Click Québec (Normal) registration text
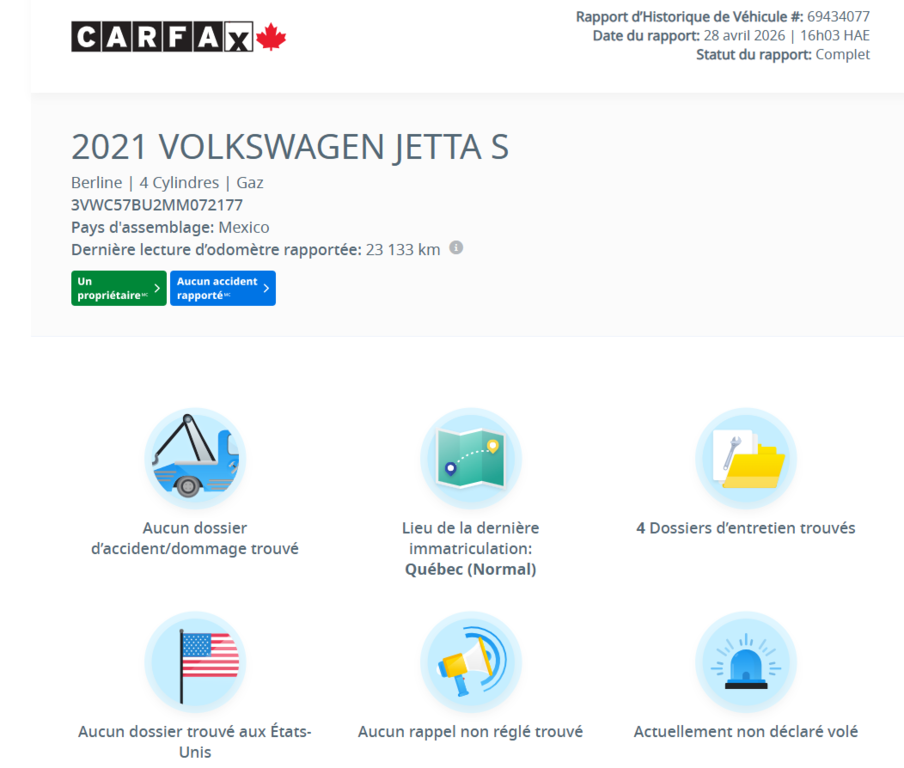This screenshot has height=768, width=904. (470, 570)
